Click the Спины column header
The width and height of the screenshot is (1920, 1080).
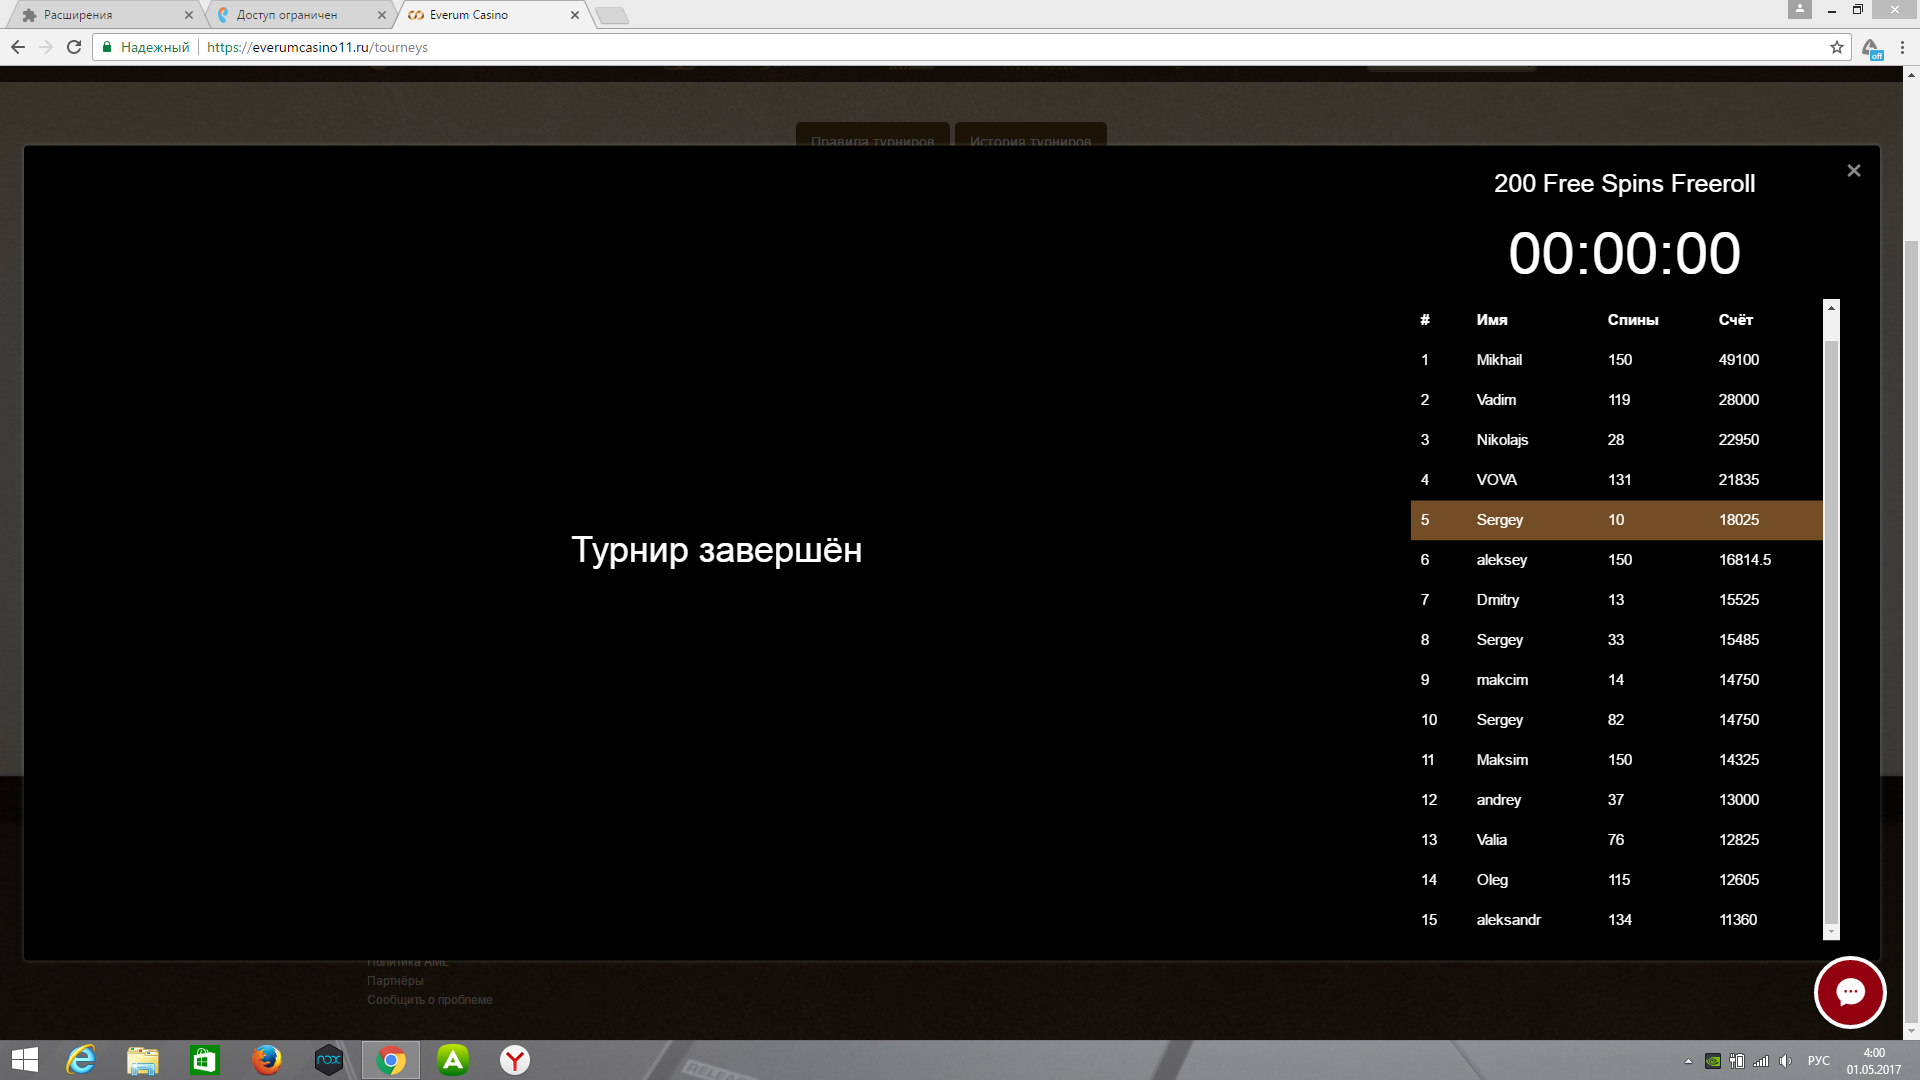click(1633, 320)
